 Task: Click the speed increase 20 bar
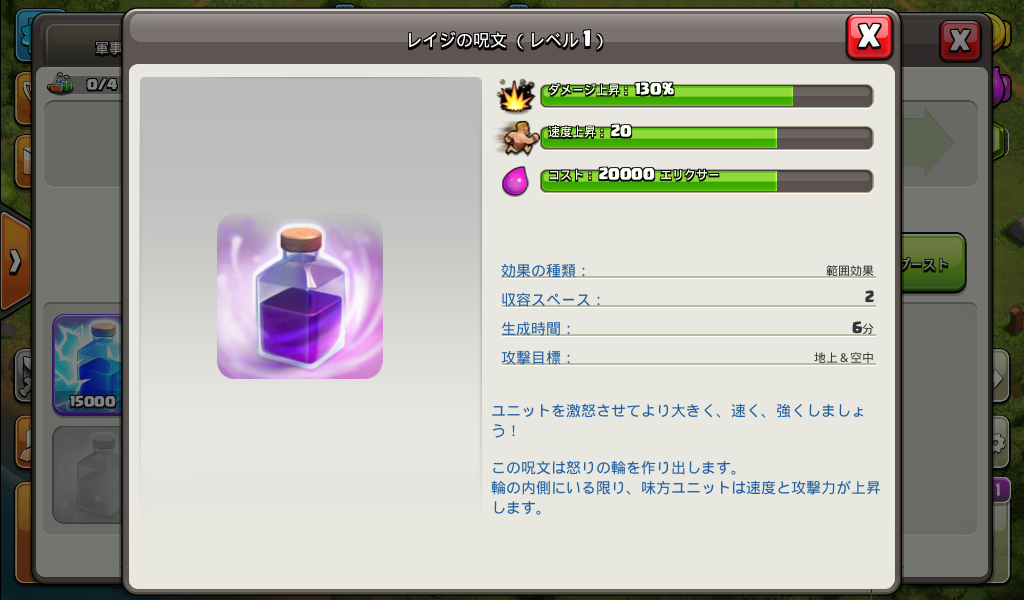point(707,138)
